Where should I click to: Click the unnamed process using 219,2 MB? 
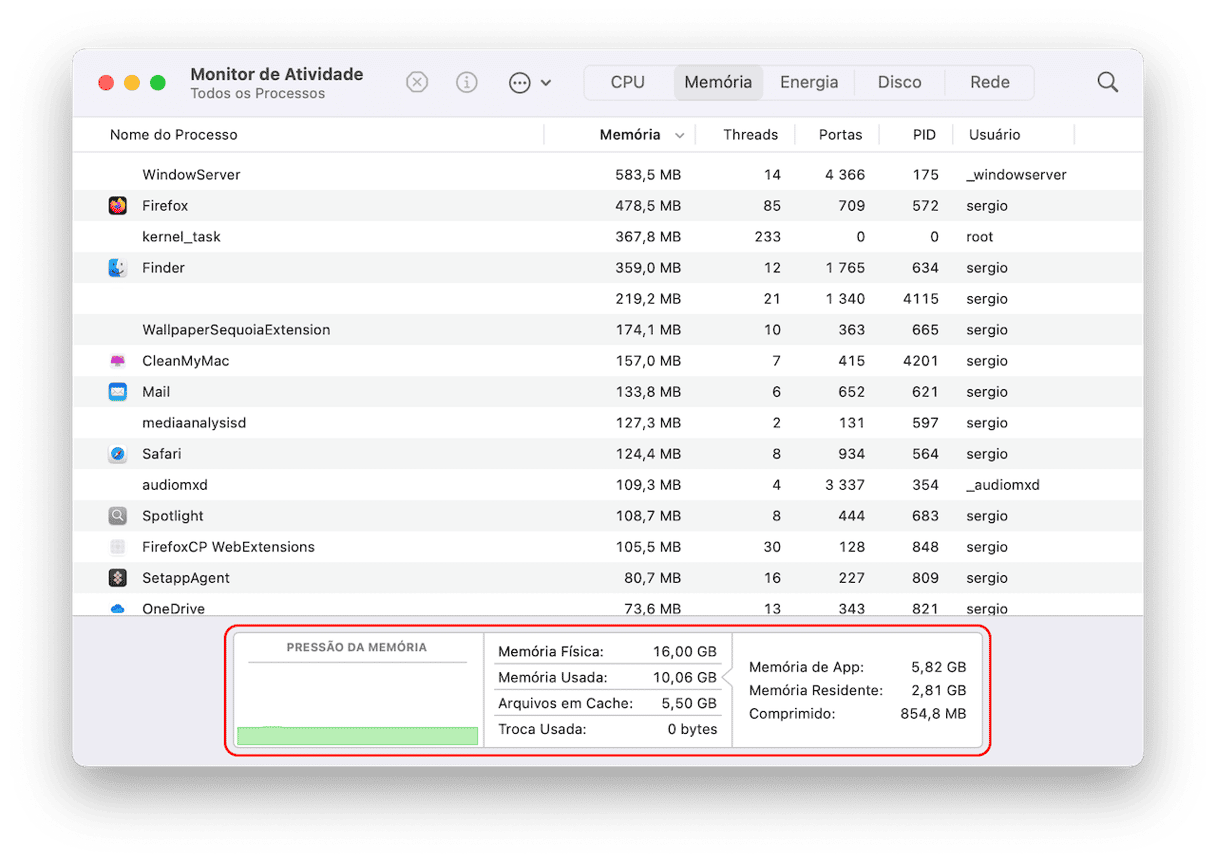click(x=608, y=299)
